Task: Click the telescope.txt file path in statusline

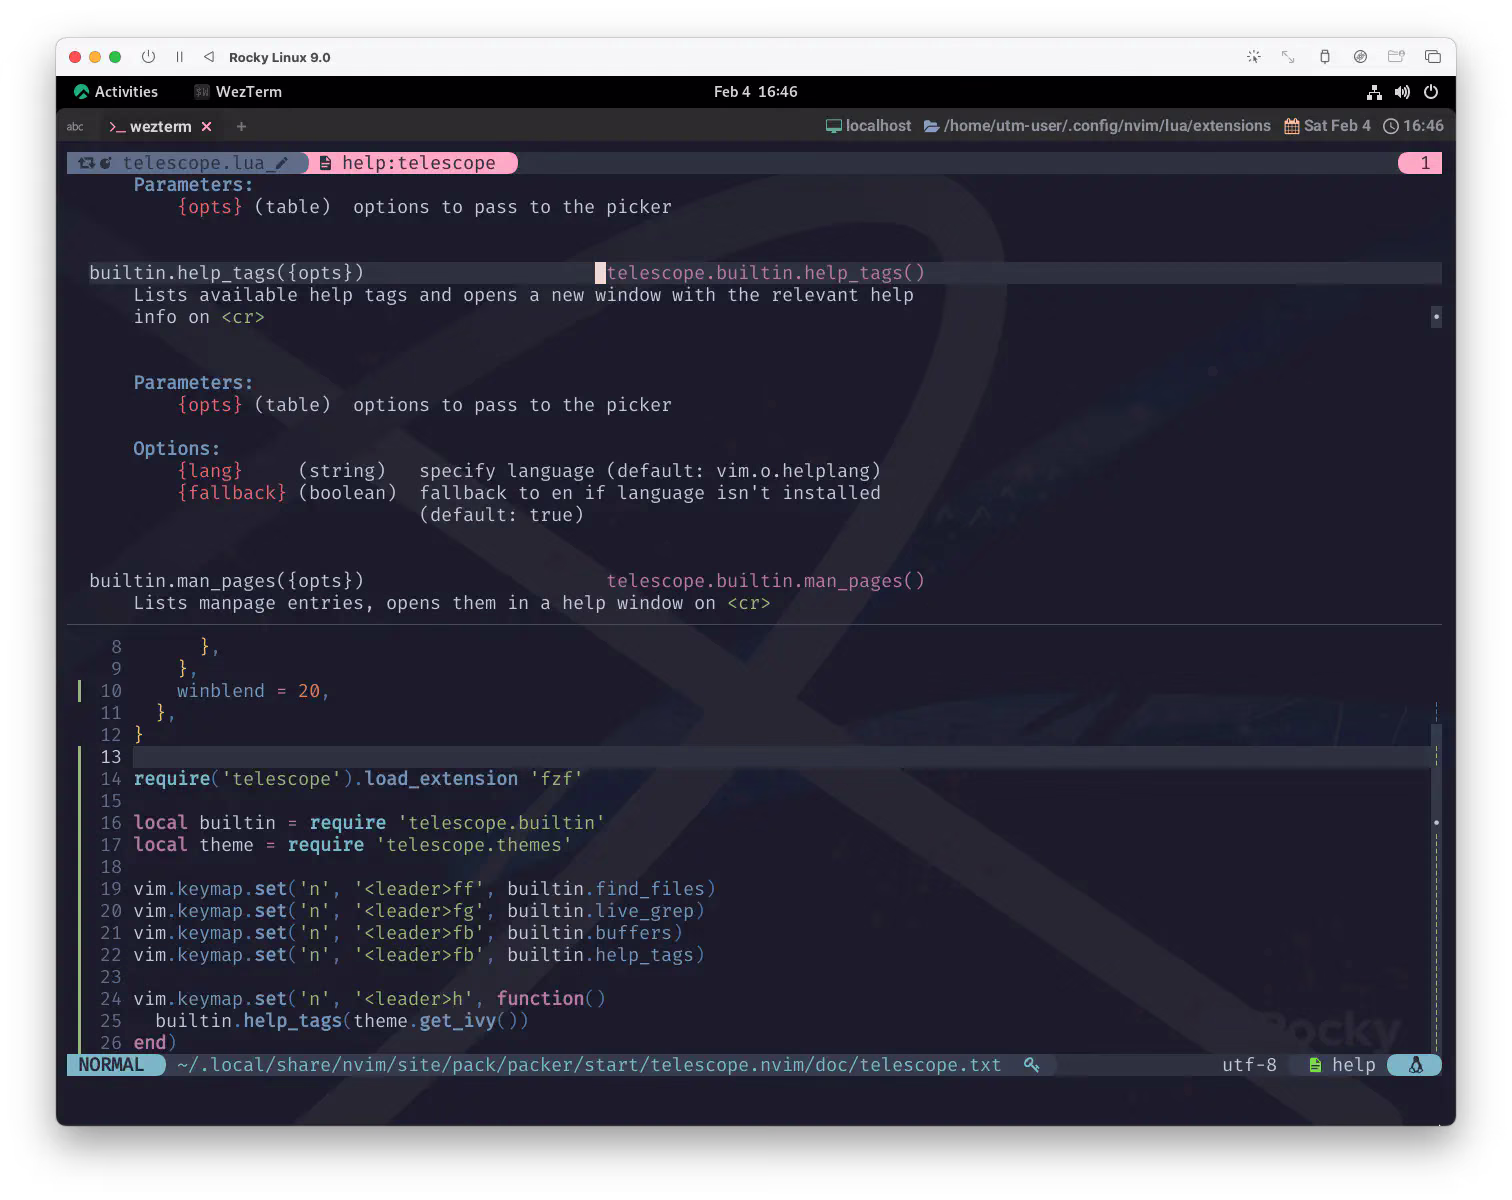Action: 589,1065
